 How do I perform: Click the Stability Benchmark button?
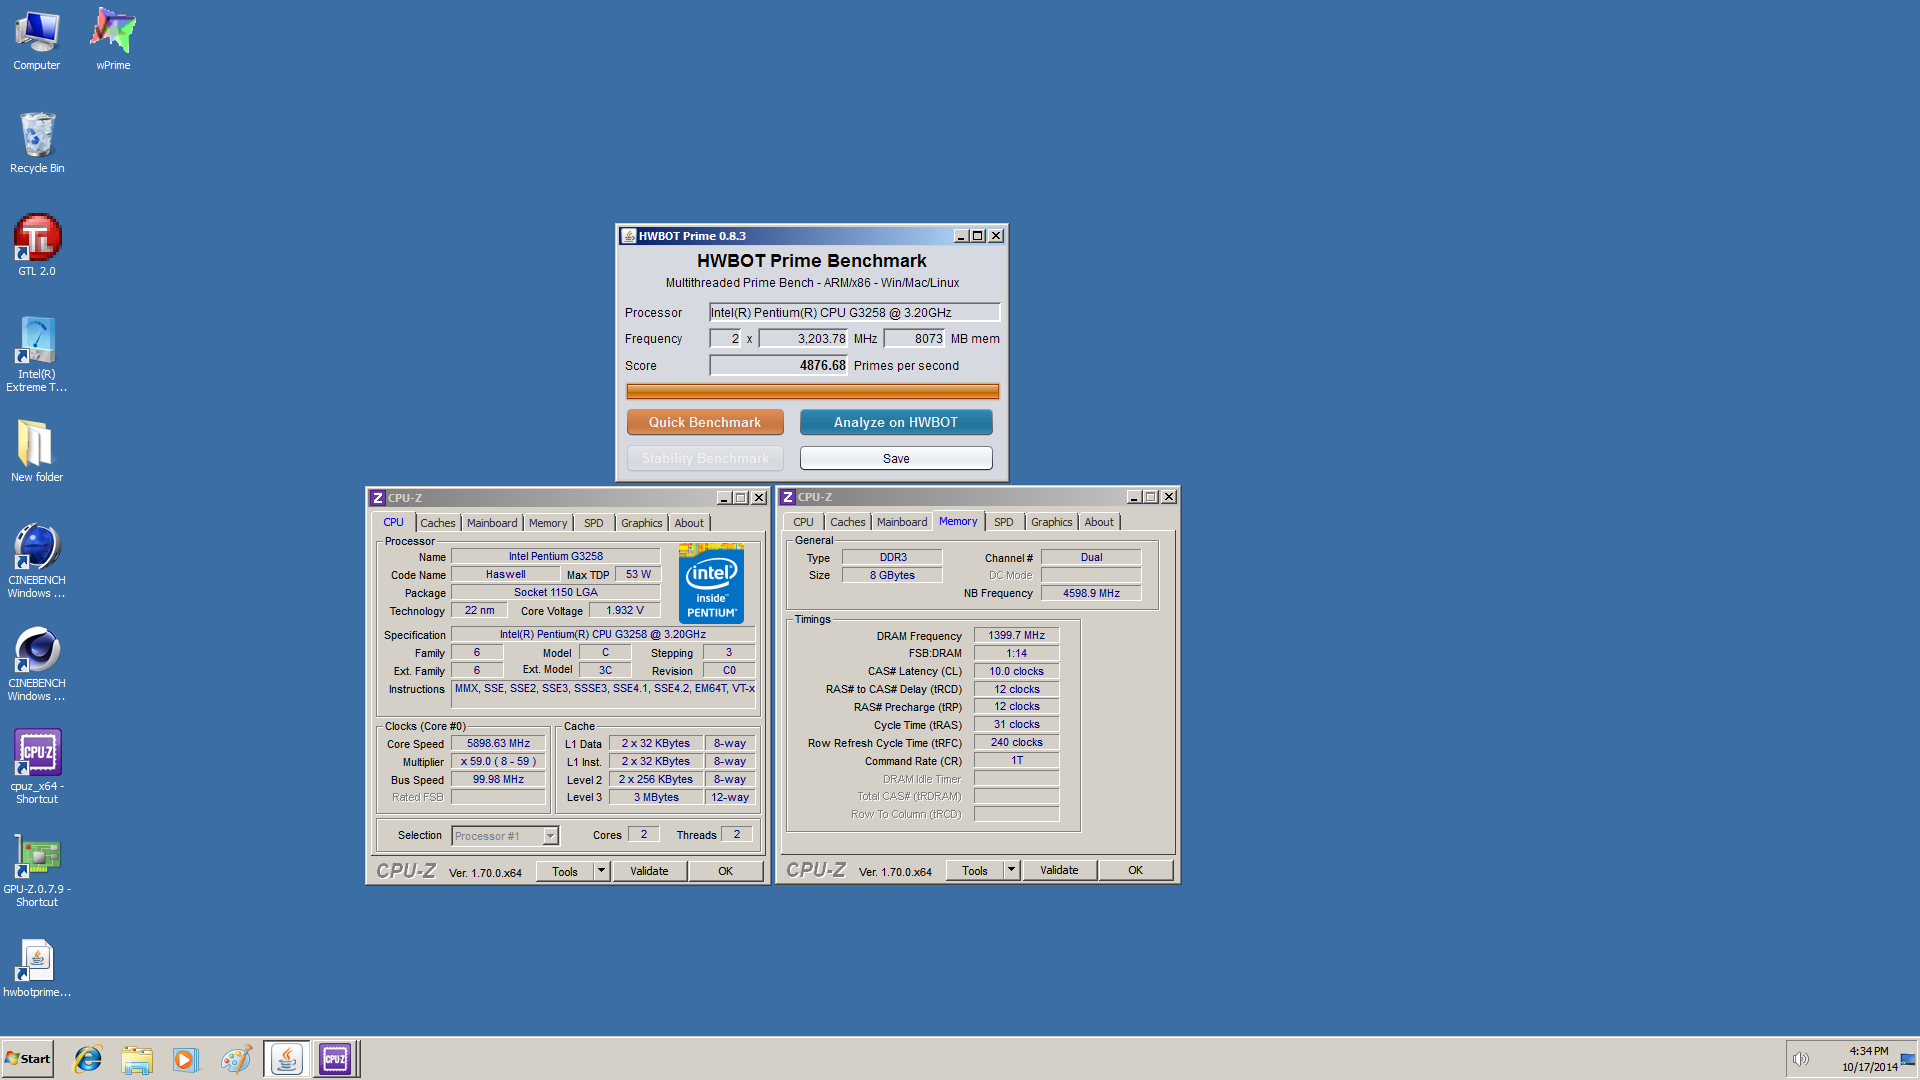tap(705, 458)
